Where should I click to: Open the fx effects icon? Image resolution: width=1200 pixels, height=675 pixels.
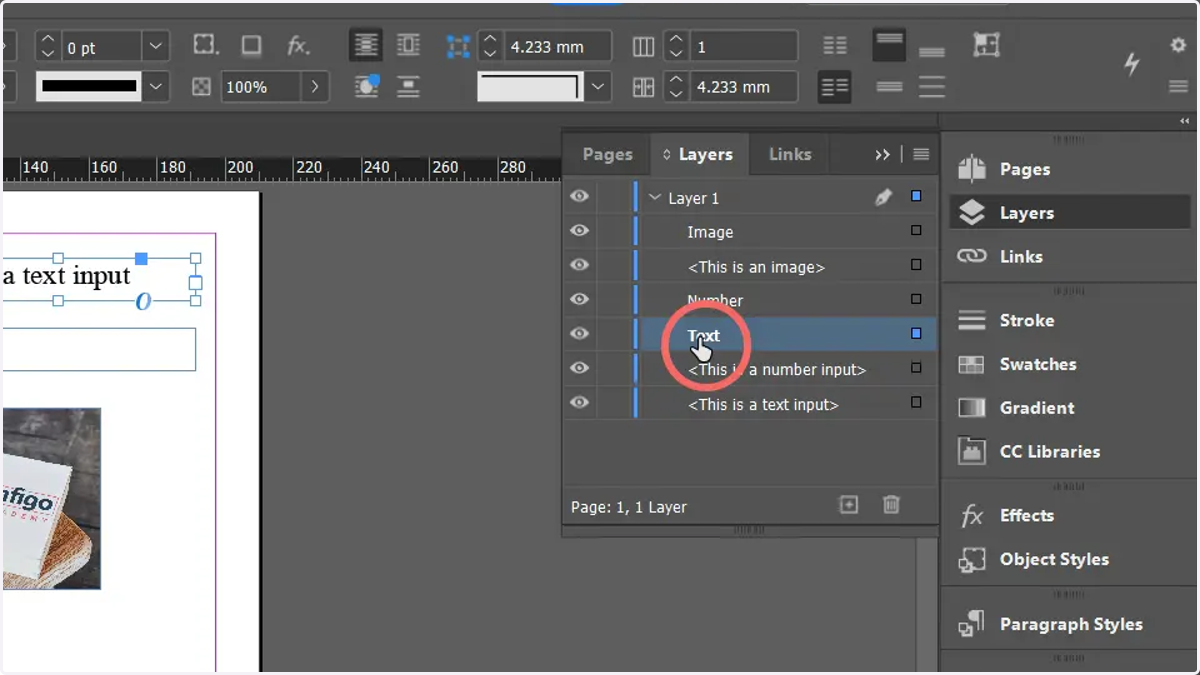(298, 45)
